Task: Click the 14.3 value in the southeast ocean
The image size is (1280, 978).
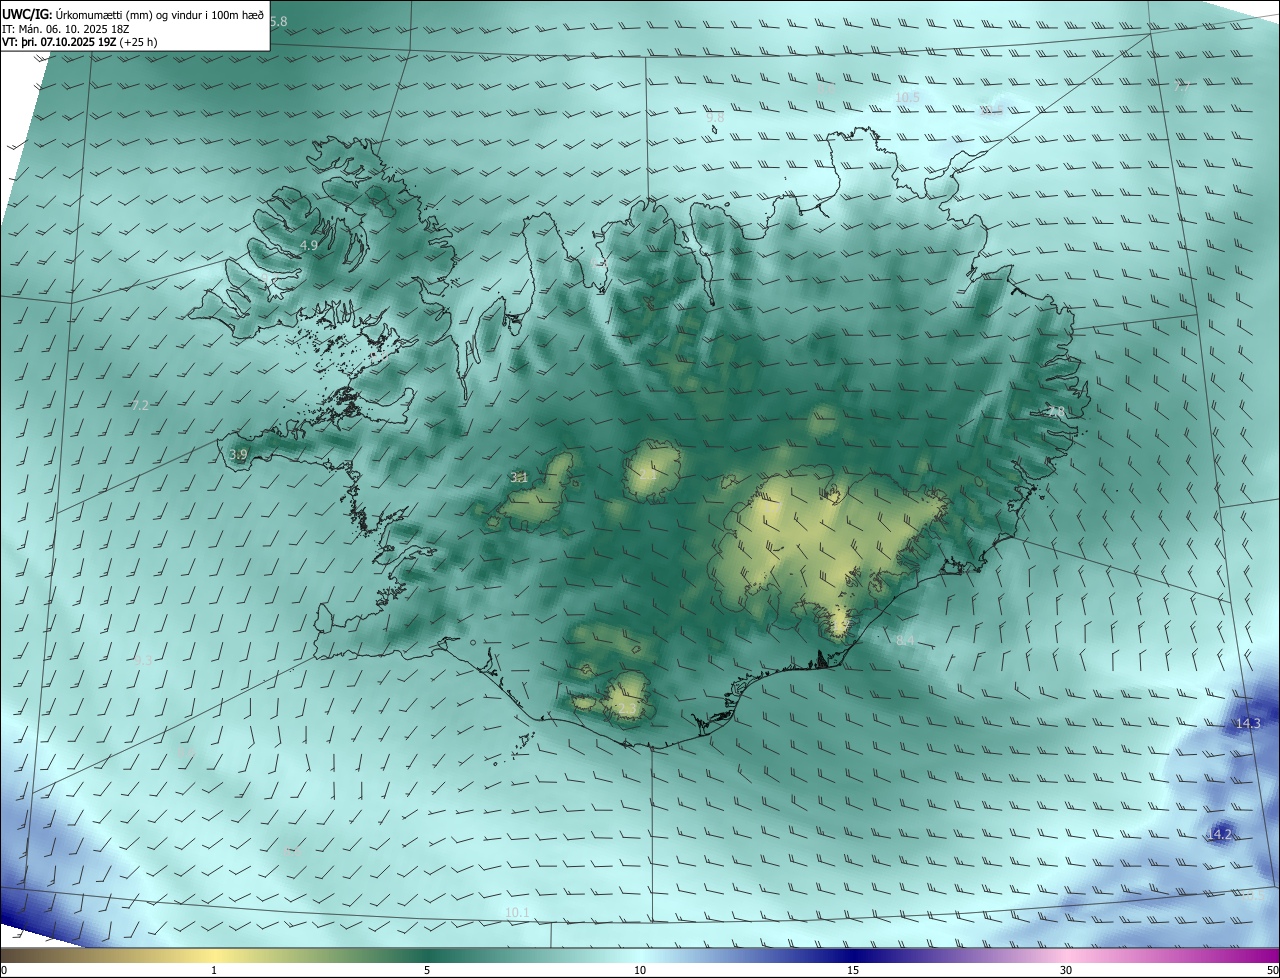Action: (1248, 723)
